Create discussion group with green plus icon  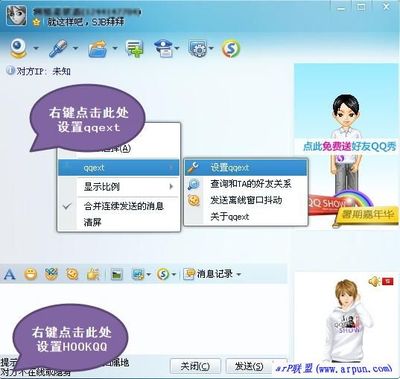(135, 49)
